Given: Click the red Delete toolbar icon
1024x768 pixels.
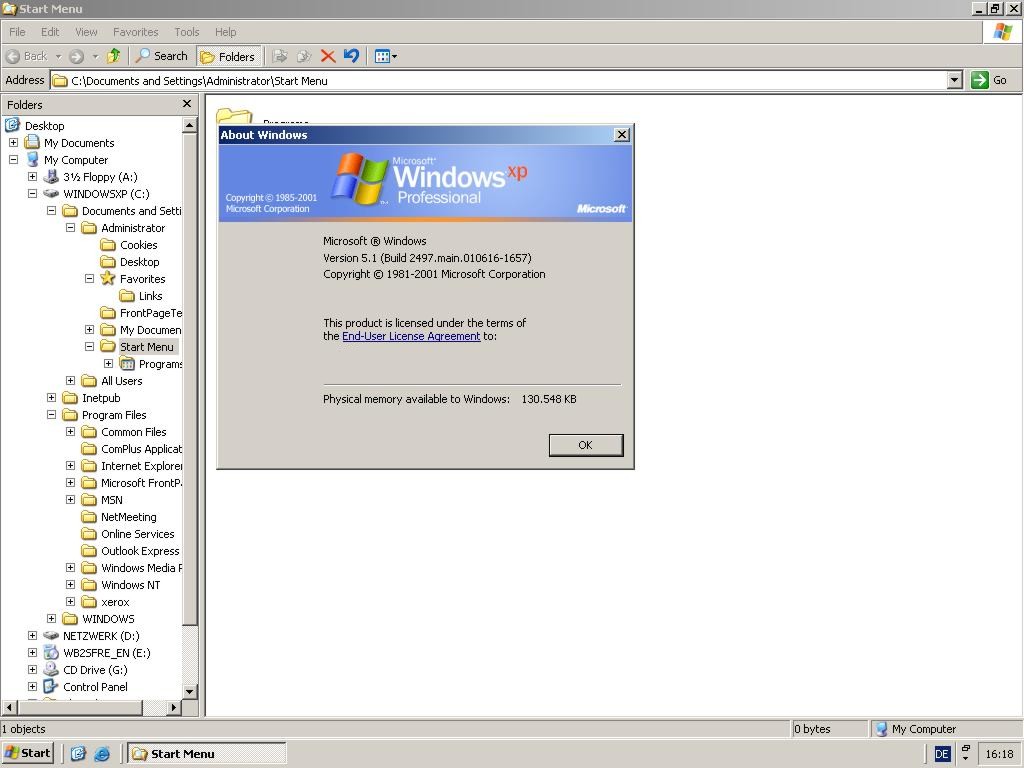Looking at the screenshot, I should pos(328,56).
